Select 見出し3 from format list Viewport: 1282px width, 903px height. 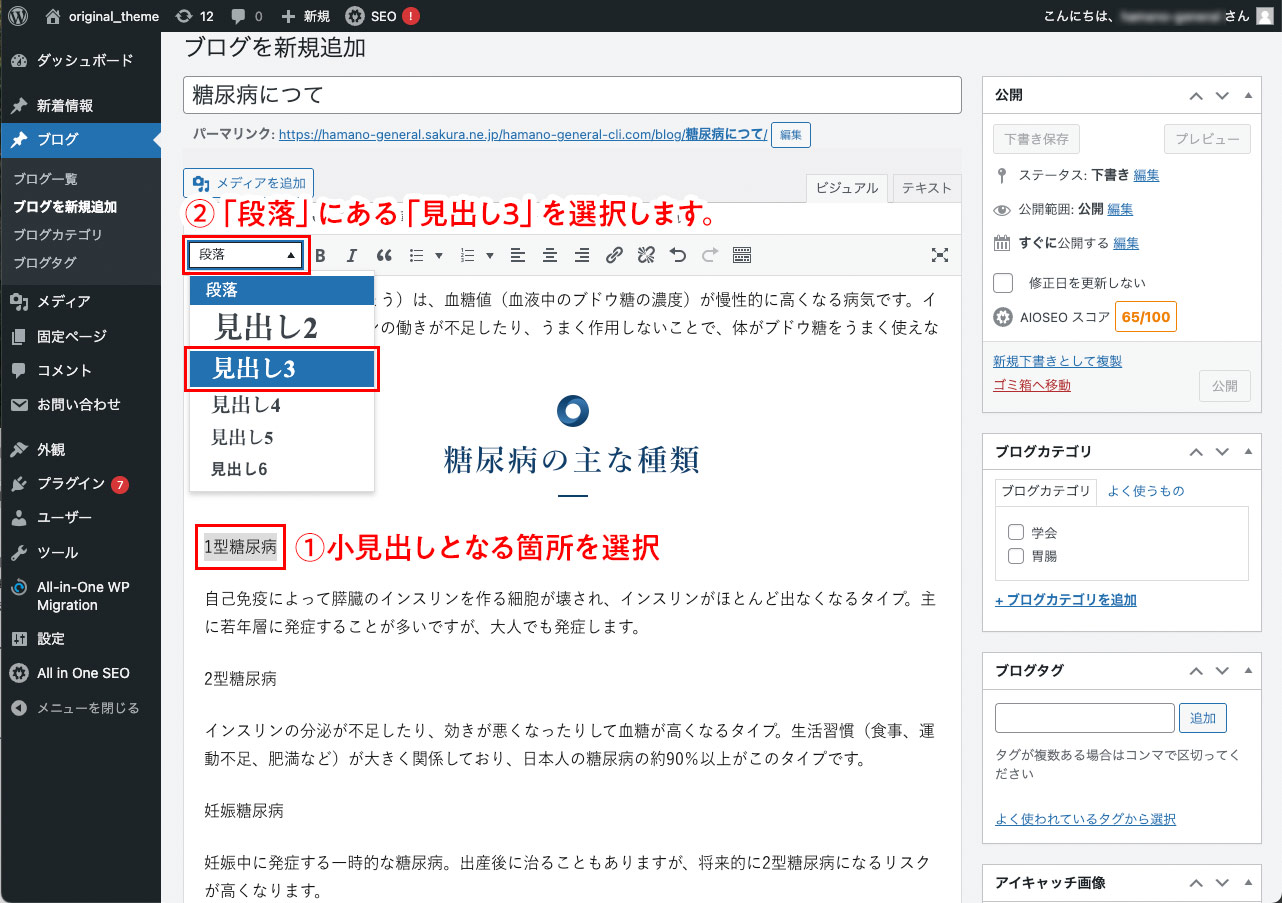[x=282, y=369]
